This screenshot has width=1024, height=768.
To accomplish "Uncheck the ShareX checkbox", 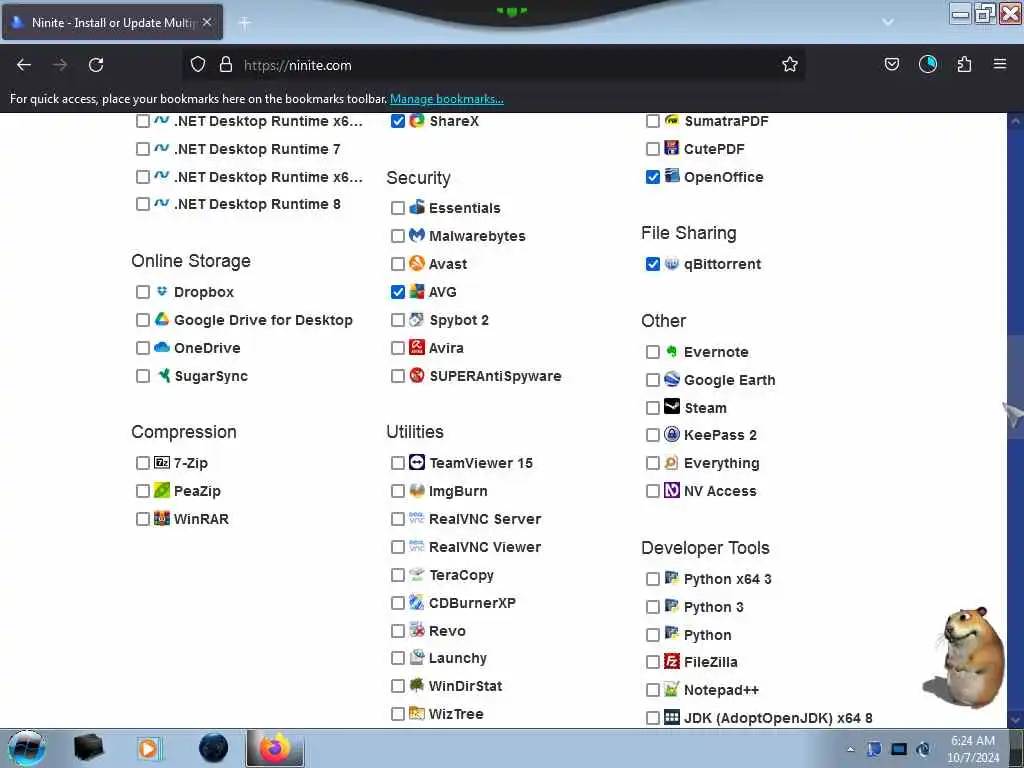I will click(x=398, y=121).
